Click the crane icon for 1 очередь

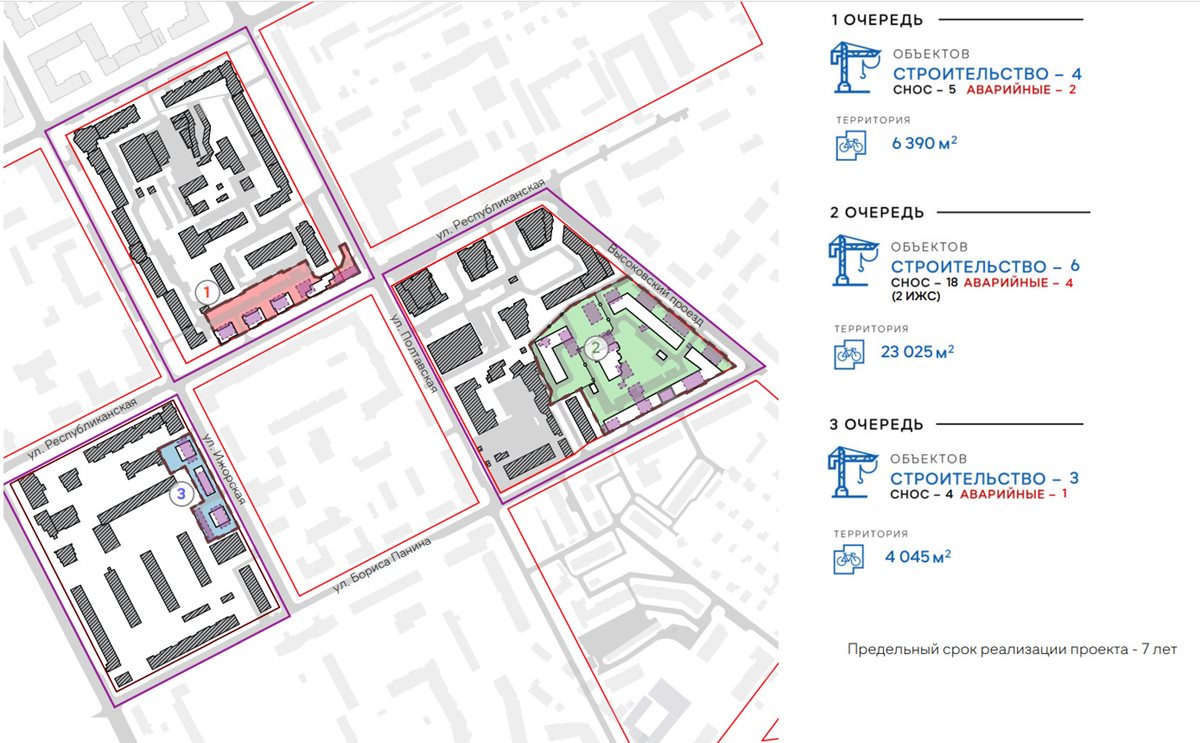click(855, 70)
